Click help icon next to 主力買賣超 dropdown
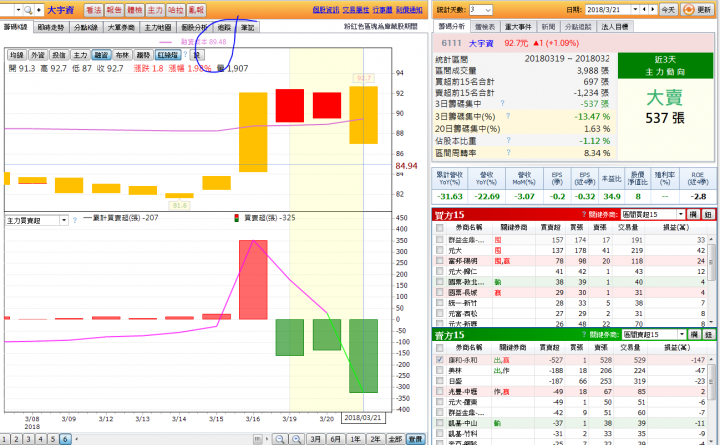Viewport: 720px width, 445px height. 75,220
